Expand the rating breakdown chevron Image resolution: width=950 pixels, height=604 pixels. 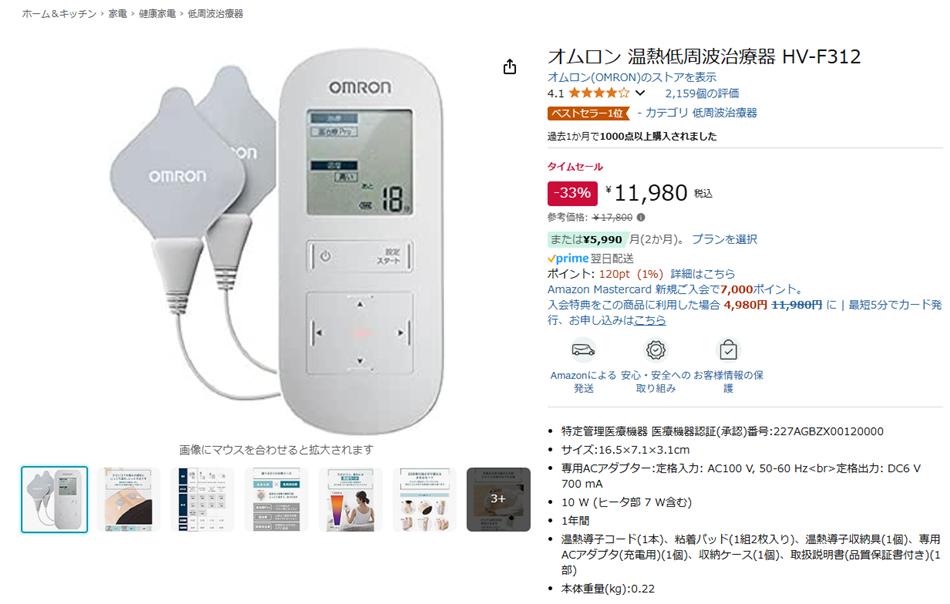click(x=640, y=93)
